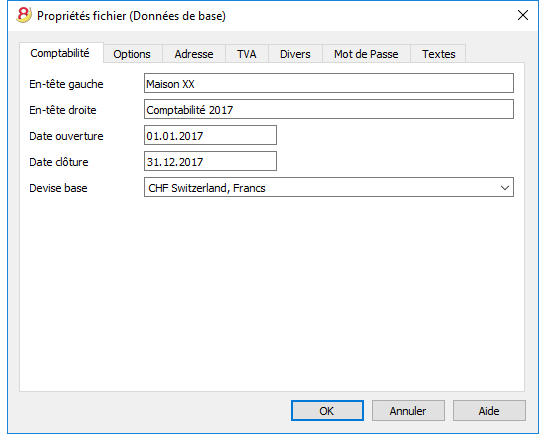Click the En-tête gauche field with Maison XX

tap(329, 83)
